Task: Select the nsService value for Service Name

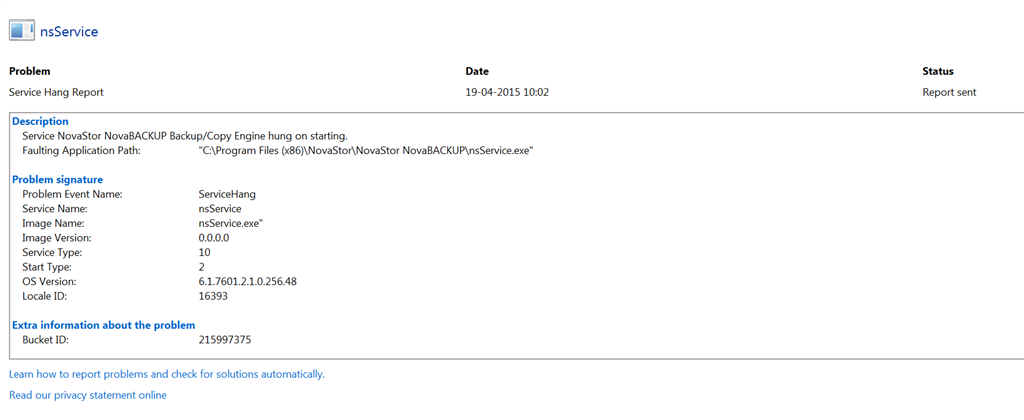Action: (x=220, y=209)
